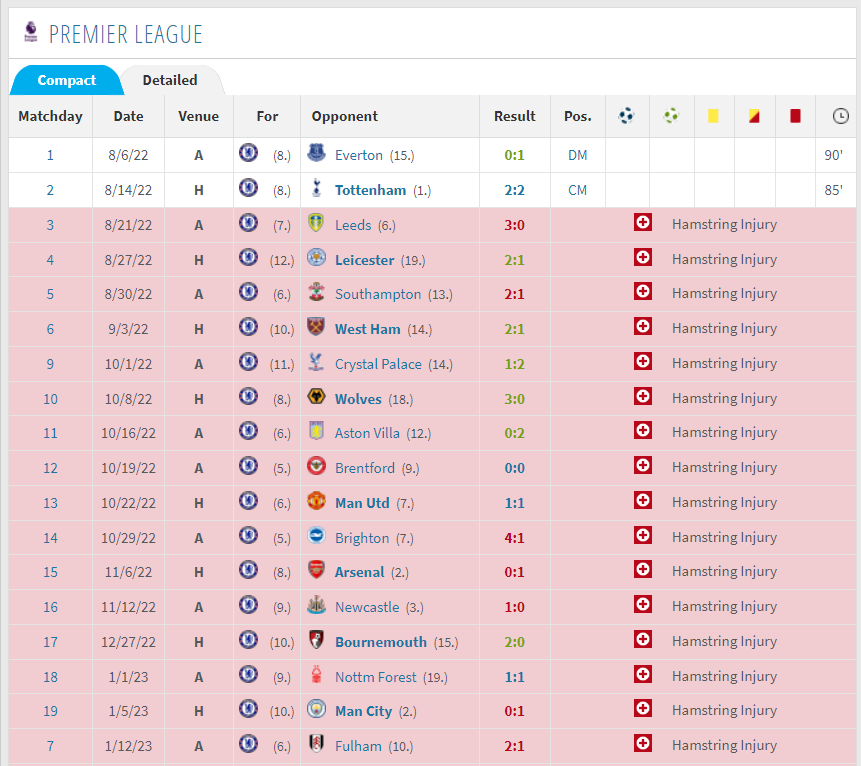The height and width of the screenshot is (766, 861).
Task: Click the injury cross icon in Leeds row
Action: coord(643,222)
